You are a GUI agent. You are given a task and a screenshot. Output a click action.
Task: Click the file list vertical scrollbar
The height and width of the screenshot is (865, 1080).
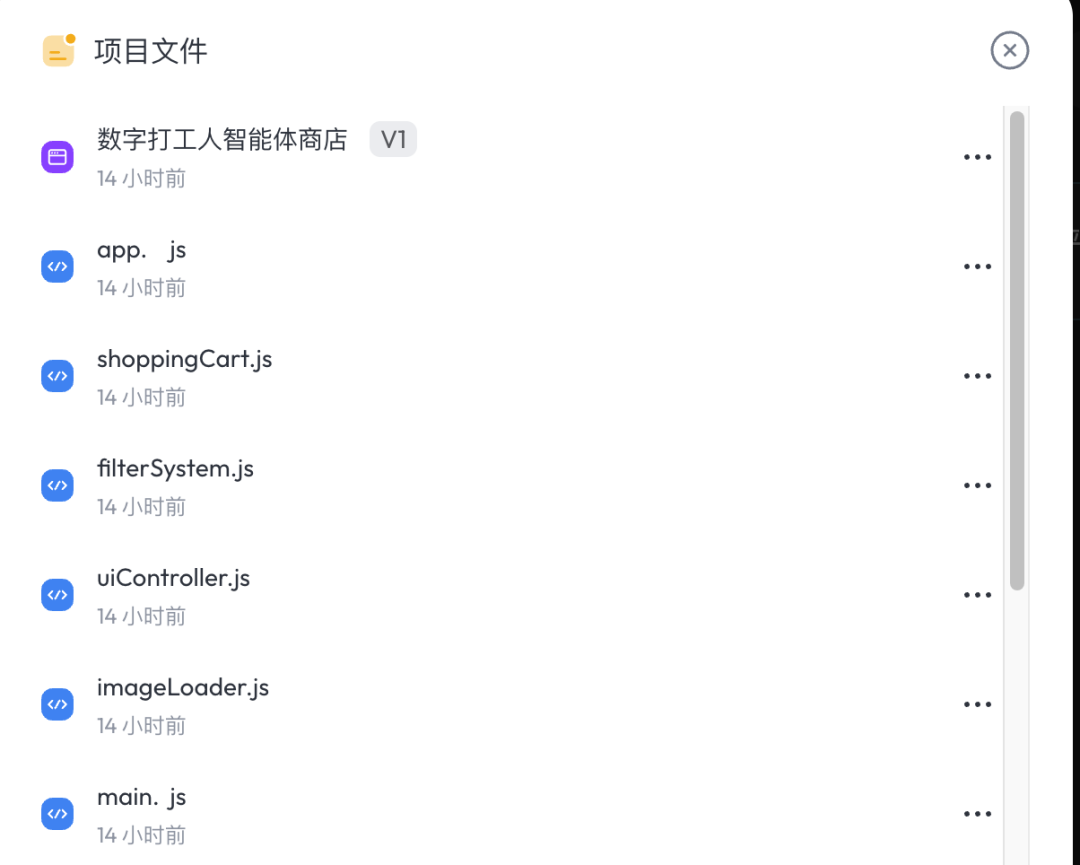click(x=1017, y=351)
